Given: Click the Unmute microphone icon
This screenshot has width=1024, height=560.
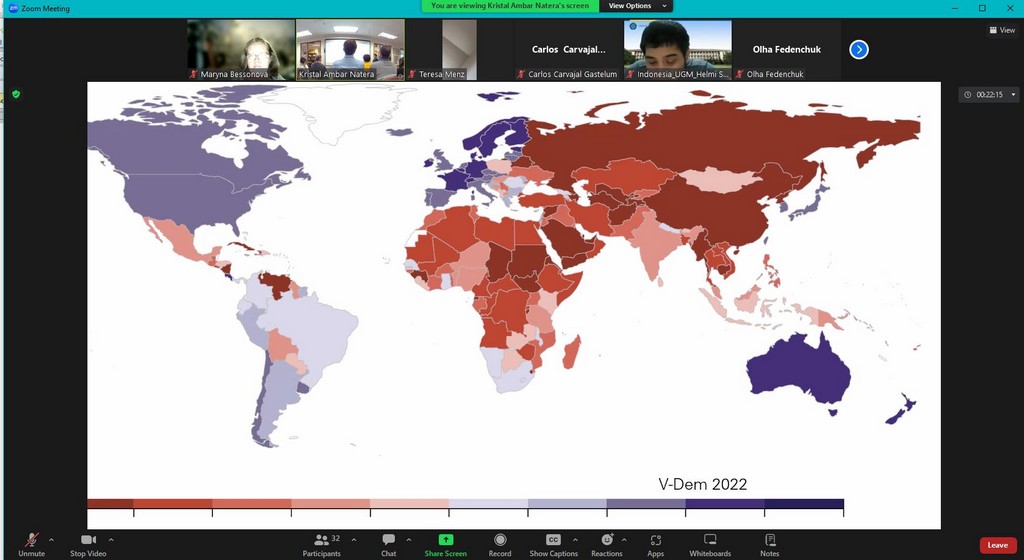Looking at the screenshot, I should (31, 541).
